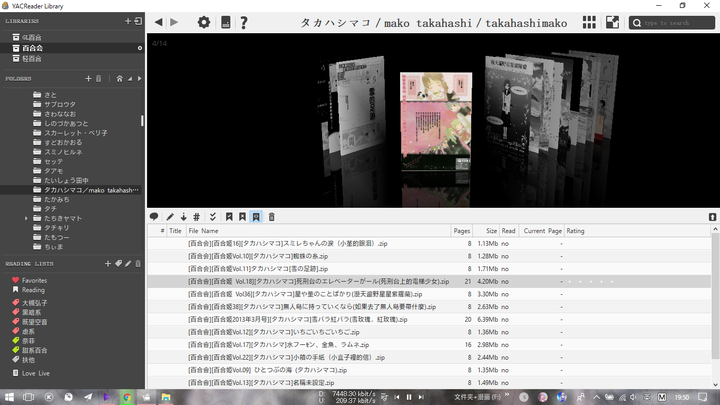Expand all folders arrow icon
Viewport: 720px width, 405px height.
click(140, 79)
